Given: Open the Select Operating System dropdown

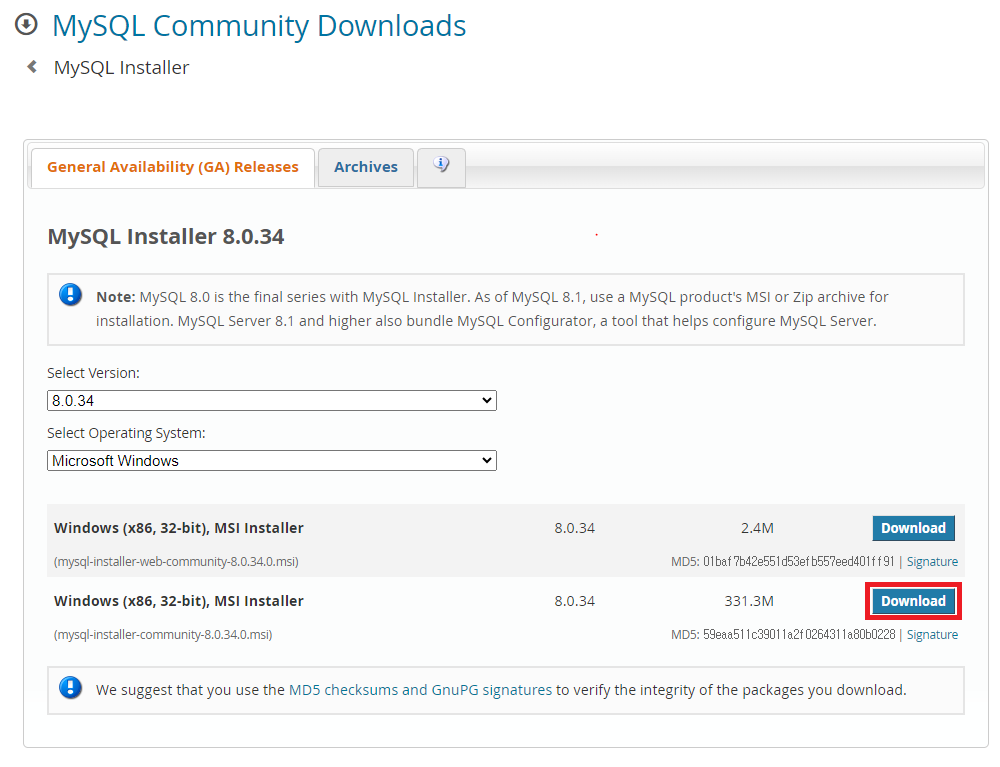Looking at the screenshot, I should point(272,460).
